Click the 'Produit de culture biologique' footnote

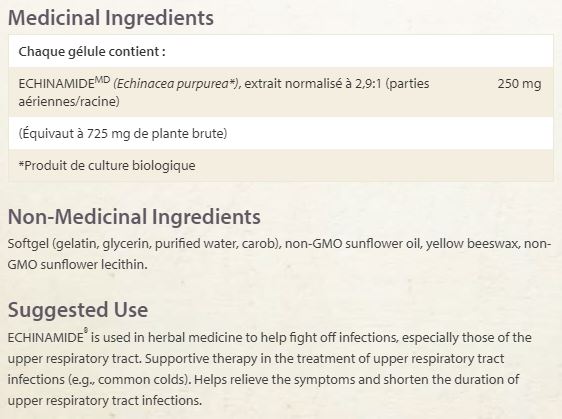click(107, 166)
